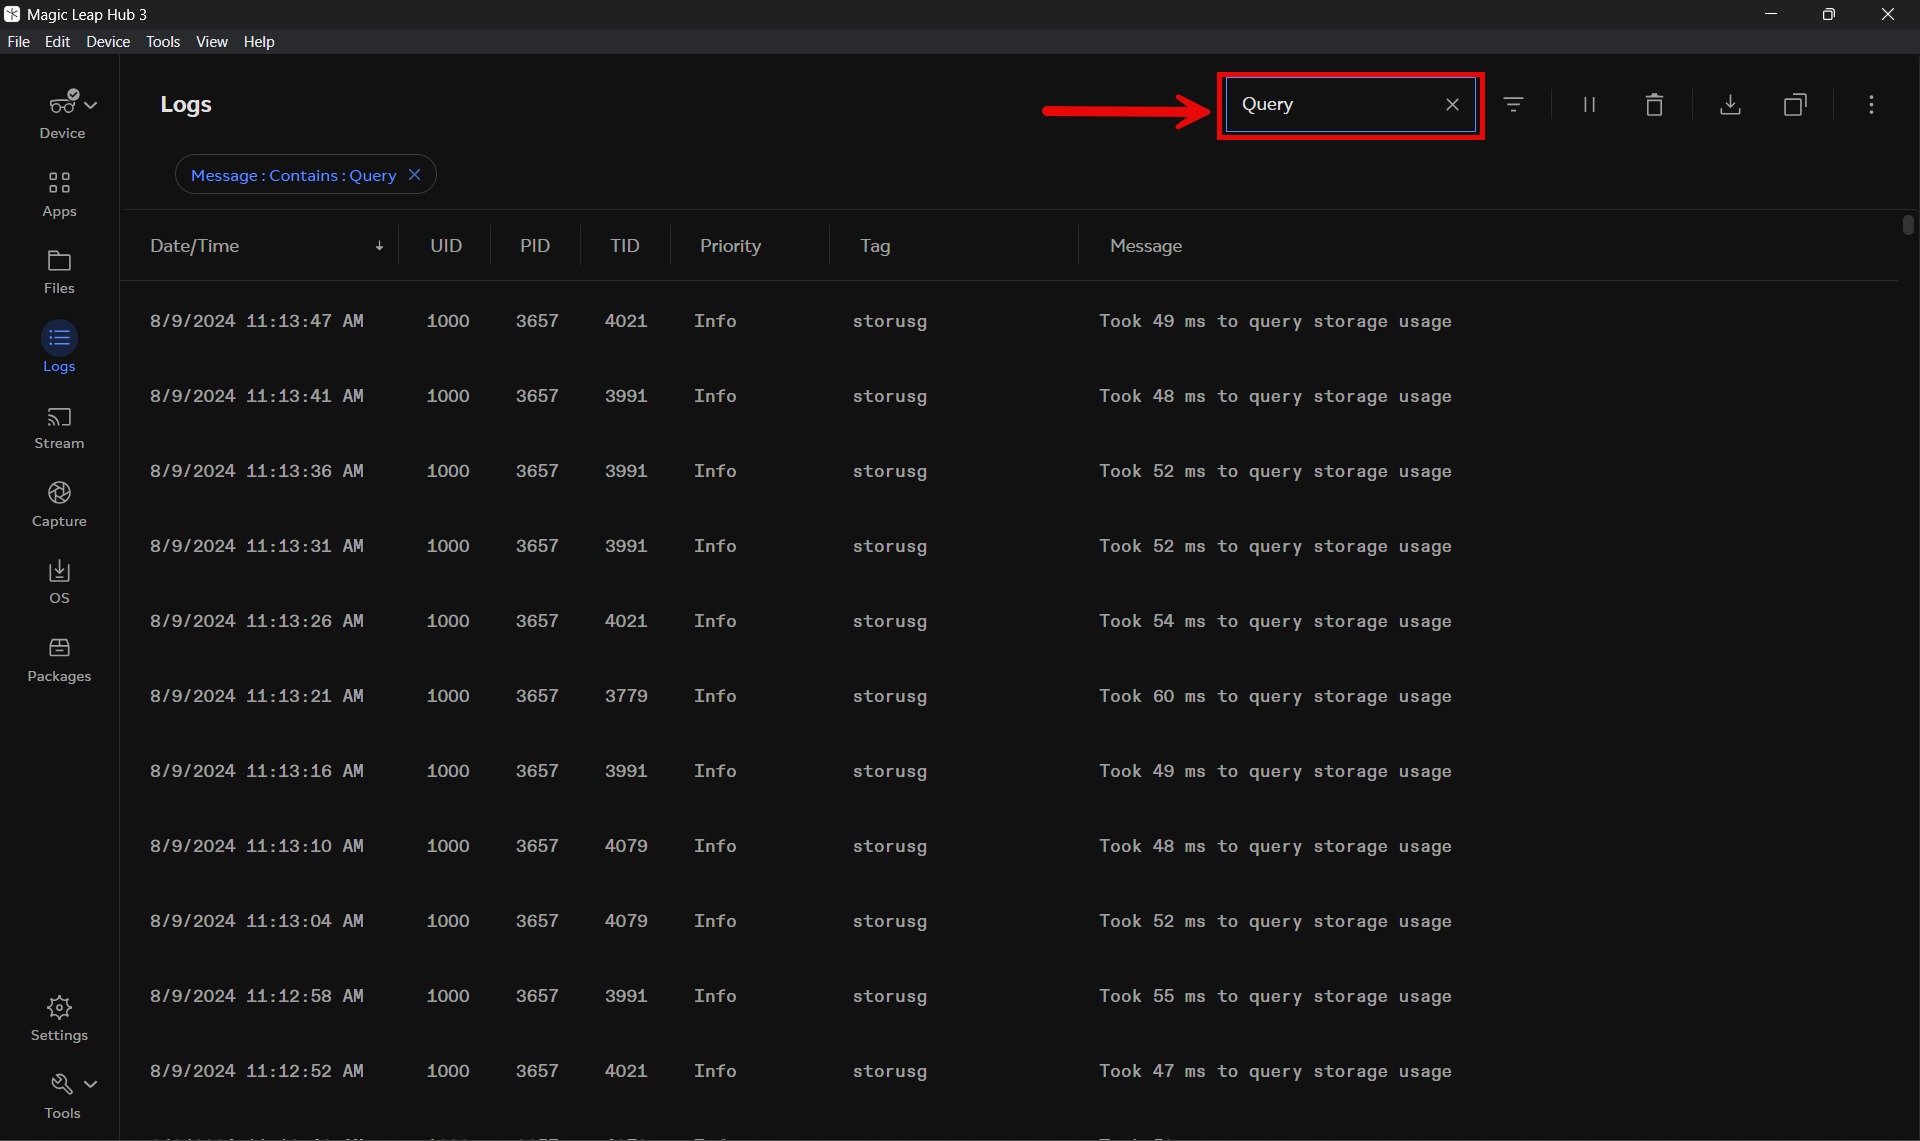Open the Capture panel in sidebar
The height and width of the screenshot is (1141, 1920).
coord(59,504)
